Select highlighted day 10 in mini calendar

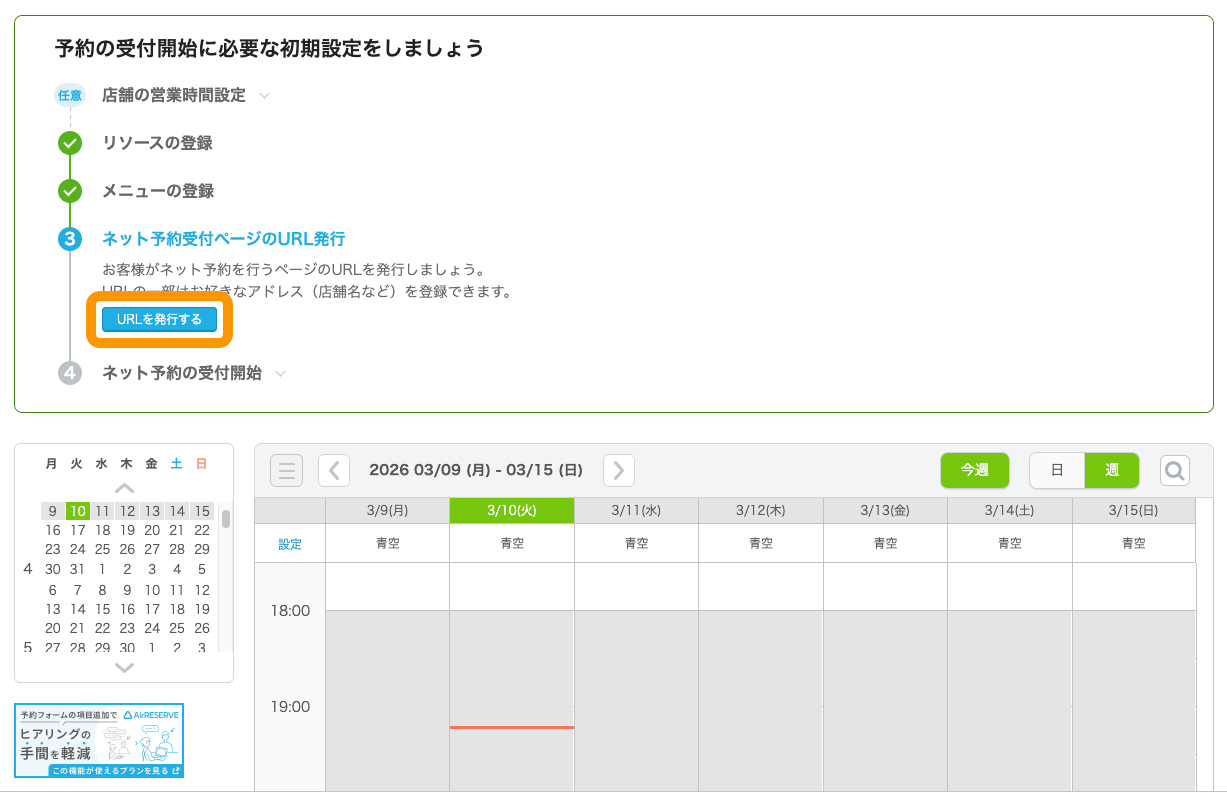click(78, 511)
